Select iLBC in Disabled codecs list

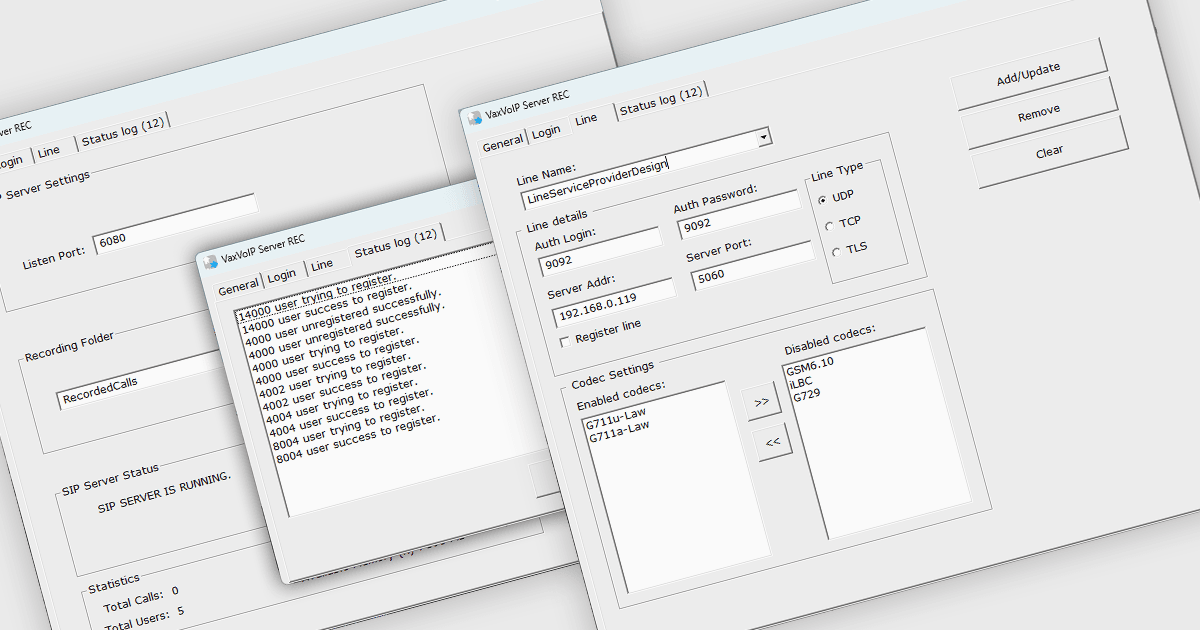[800, 382]
